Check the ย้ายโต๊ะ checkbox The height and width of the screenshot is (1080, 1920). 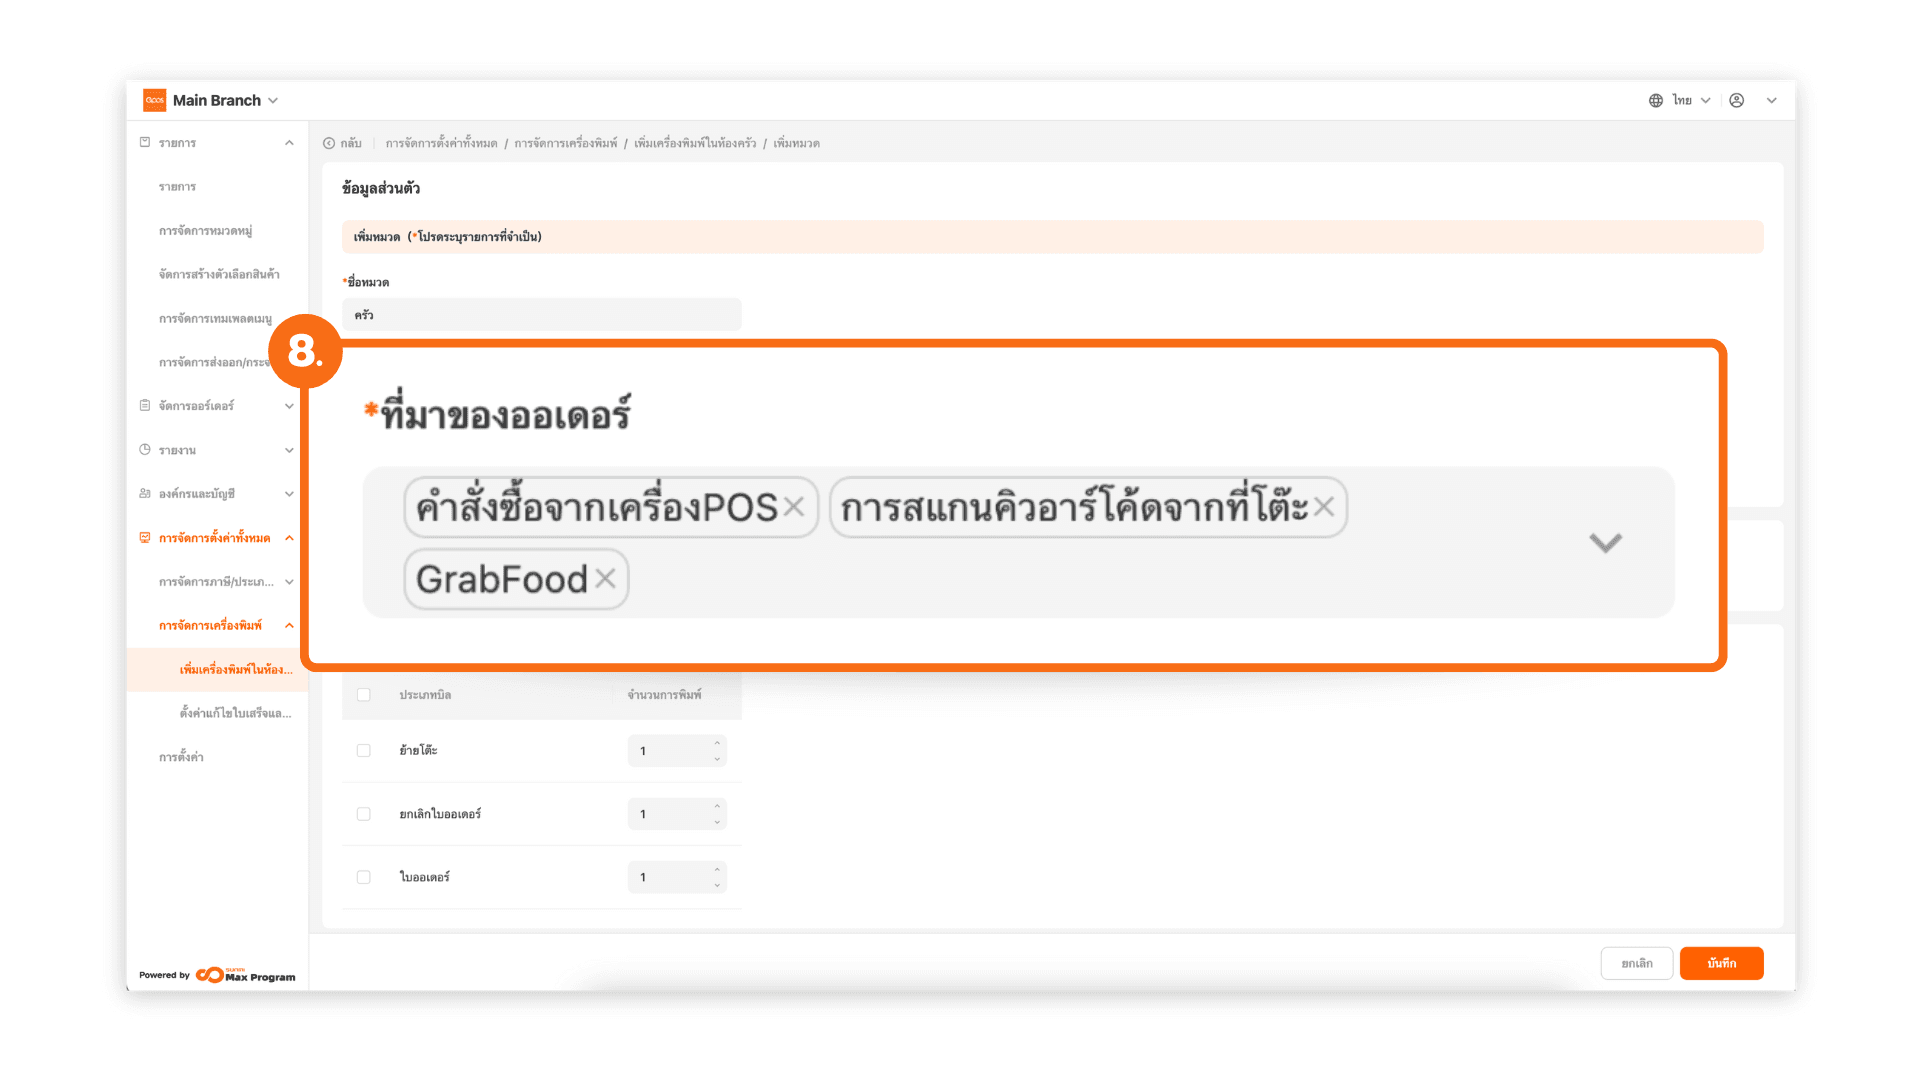(x=364, y=750)
